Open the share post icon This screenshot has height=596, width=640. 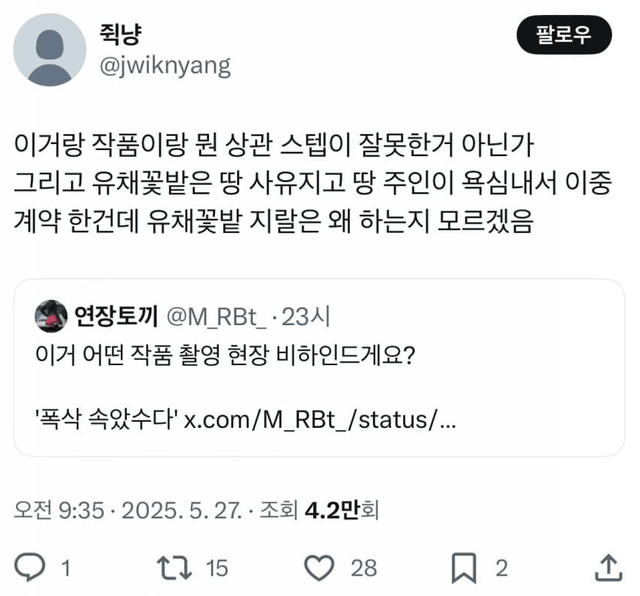pos(607,567)
